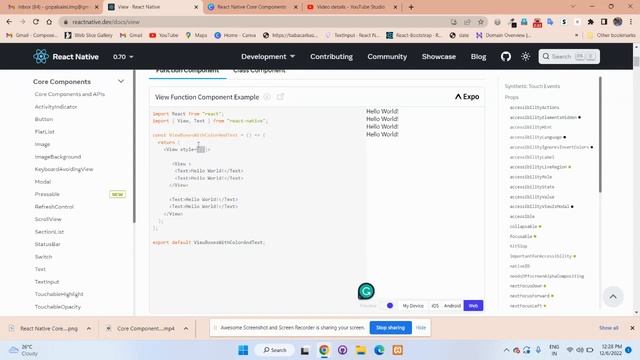This screenshot has height=360, width=640.
Task: Open the GitHub repository icon in navbar
Action: [x=506, y=56]
